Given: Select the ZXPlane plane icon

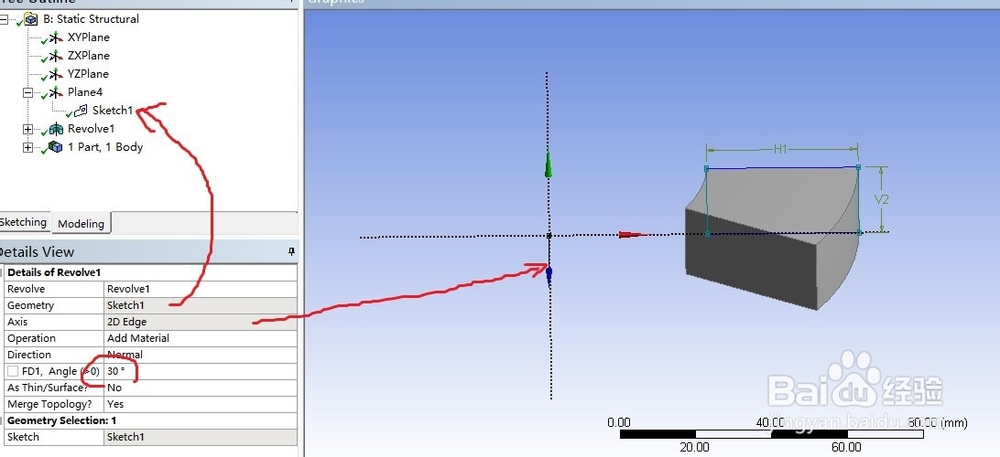Looking at the screenshot, I should click(56, 56).
